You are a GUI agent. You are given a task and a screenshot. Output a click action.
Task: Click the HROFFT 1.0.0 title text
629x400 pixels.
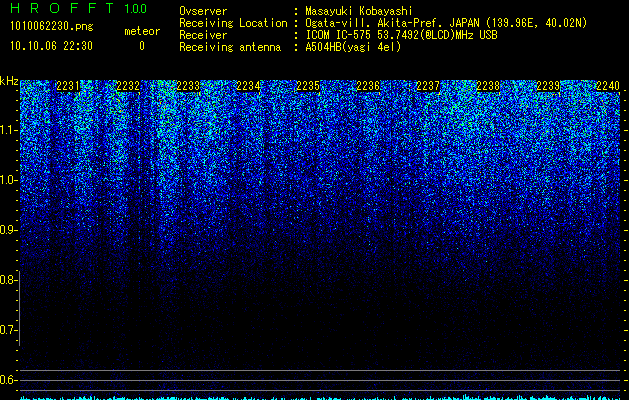tap(78, 8)
